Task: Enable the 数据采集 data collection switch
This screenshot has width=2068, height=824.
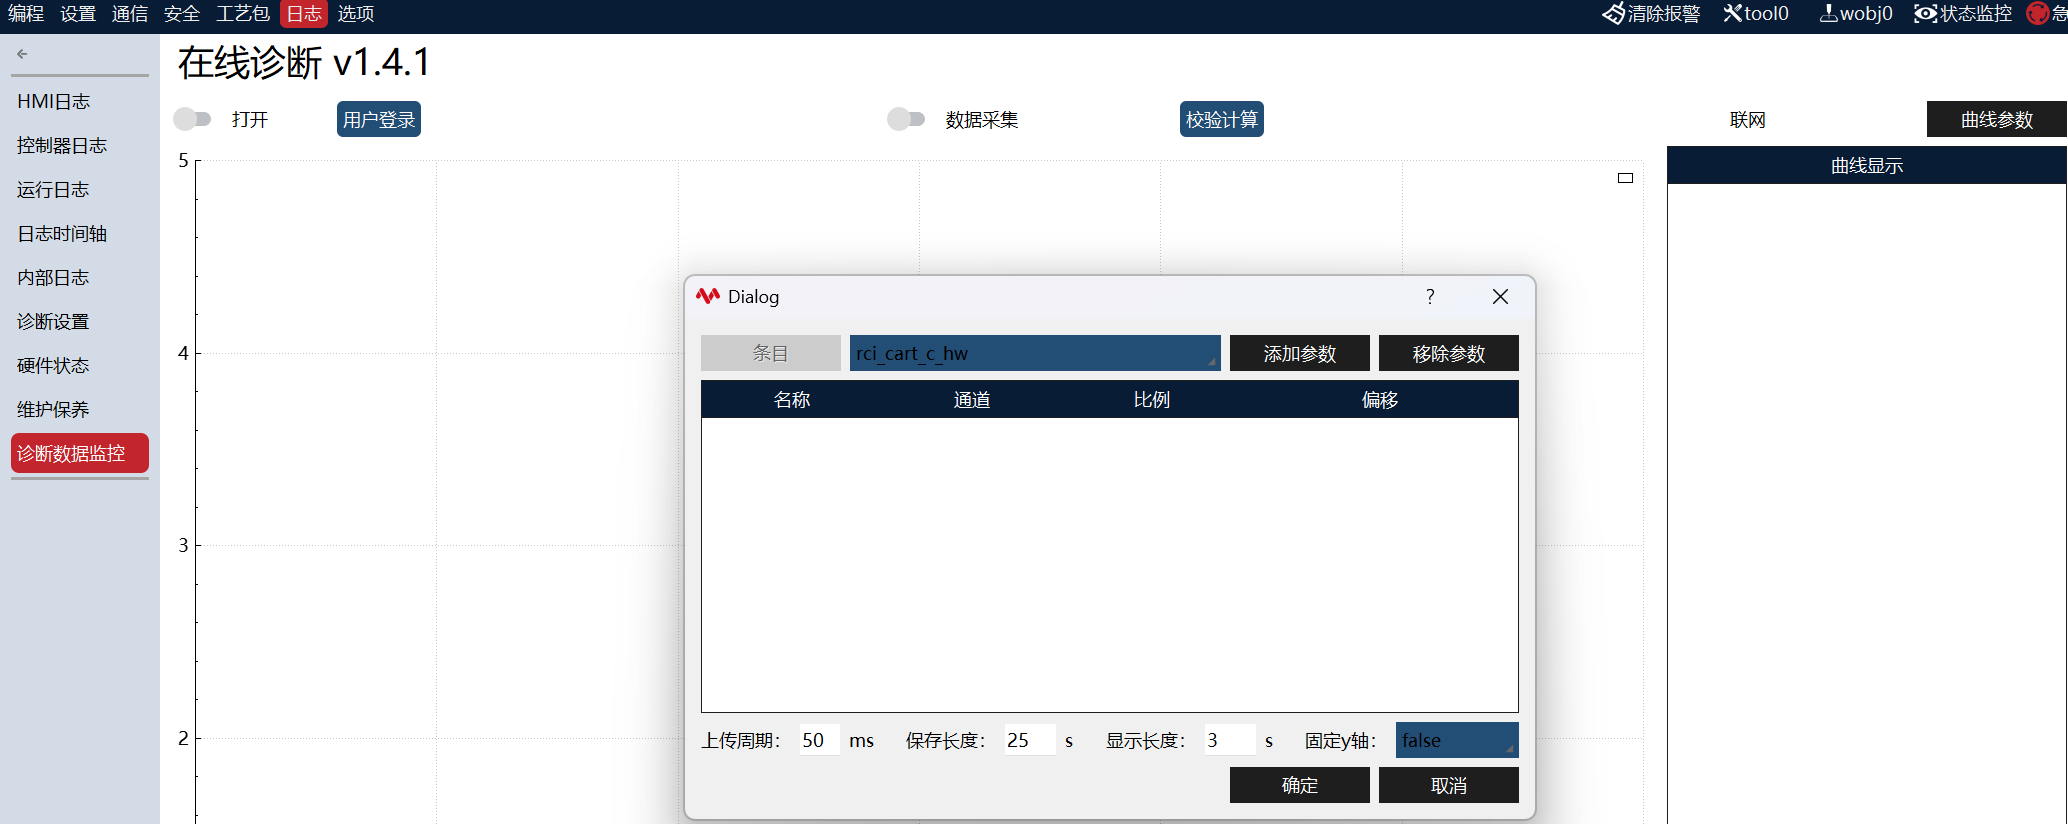Action: point(906,119)
